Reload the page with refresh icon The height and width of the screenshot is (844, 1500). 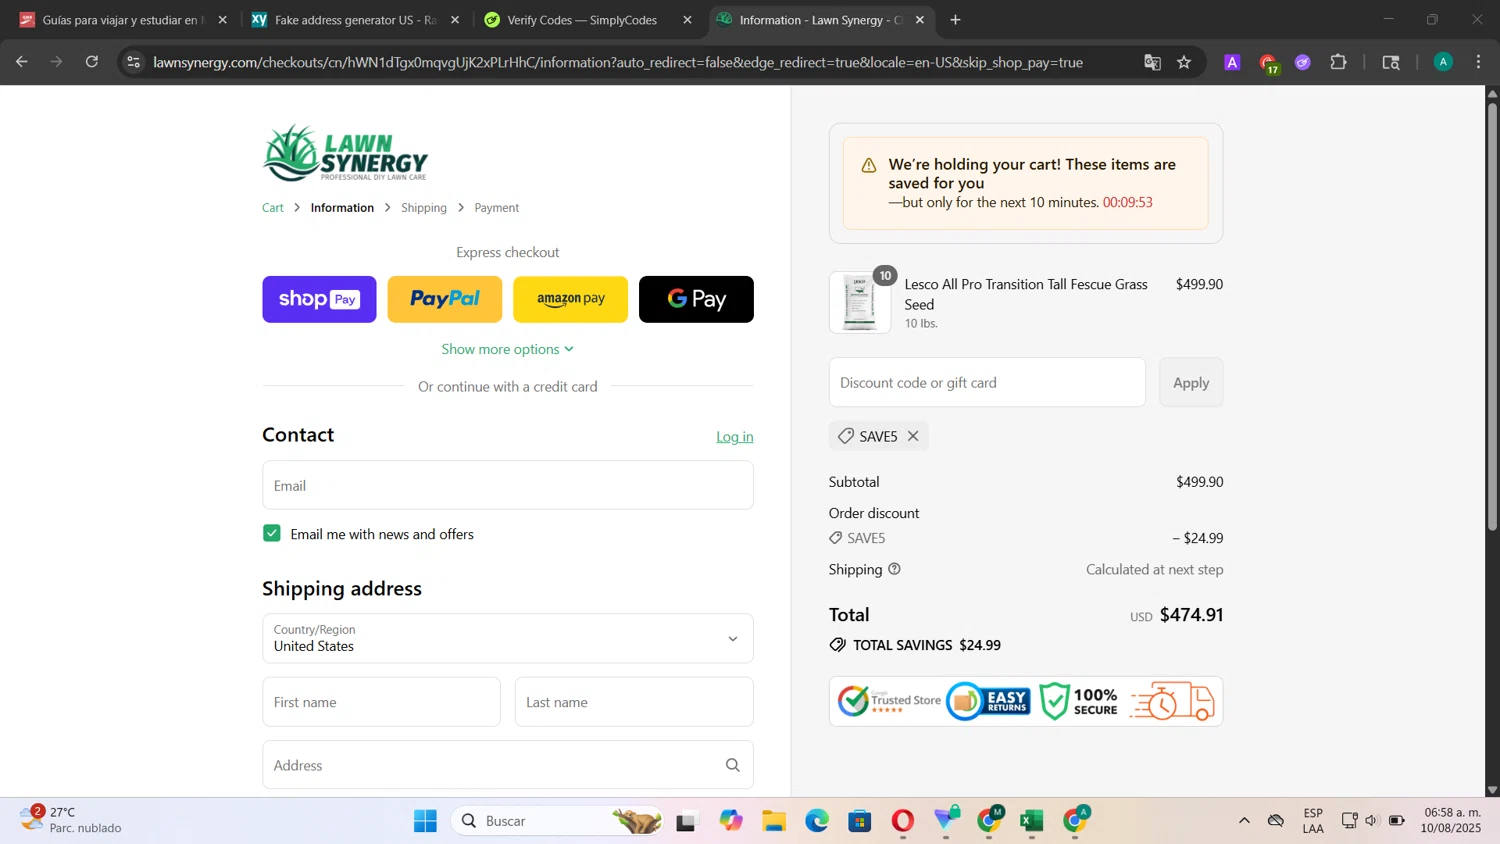click(x=92, y=62)
